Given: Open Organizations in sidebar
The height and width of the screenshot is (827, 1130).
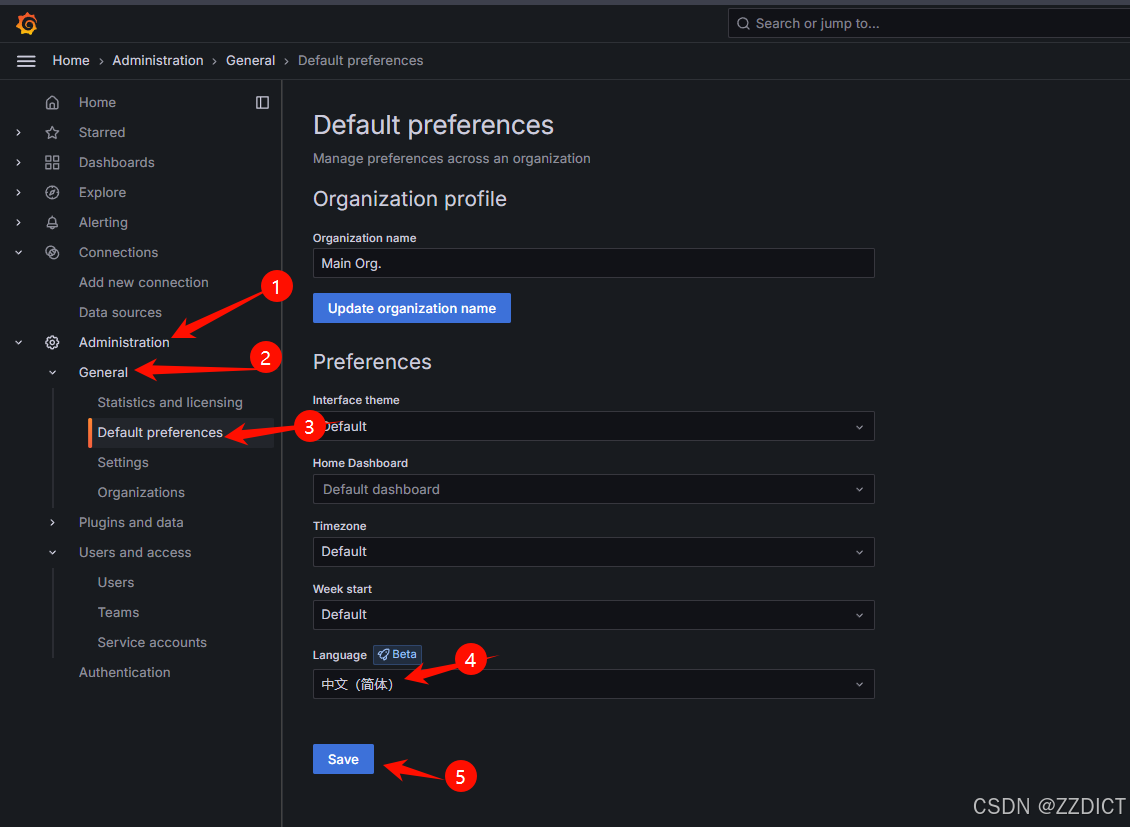Looking at the screenshot, I should (141, 493).
